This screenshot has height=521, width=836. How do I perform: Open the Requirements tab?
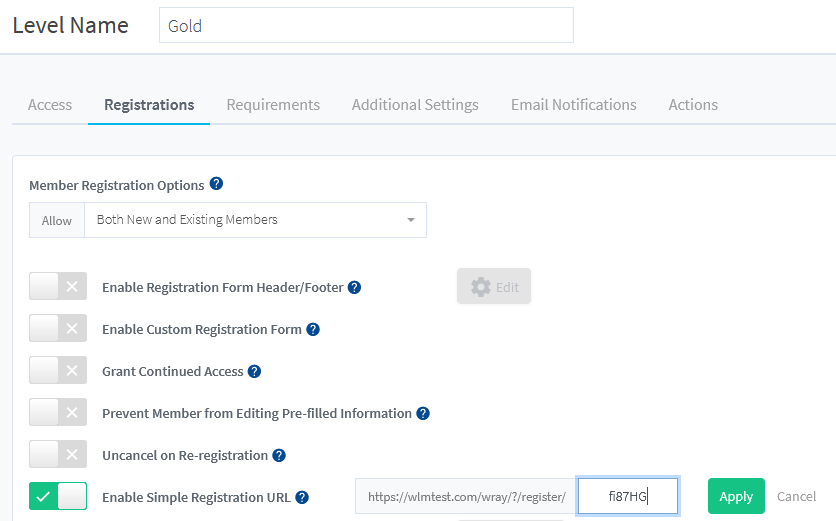tap(273, 105)
